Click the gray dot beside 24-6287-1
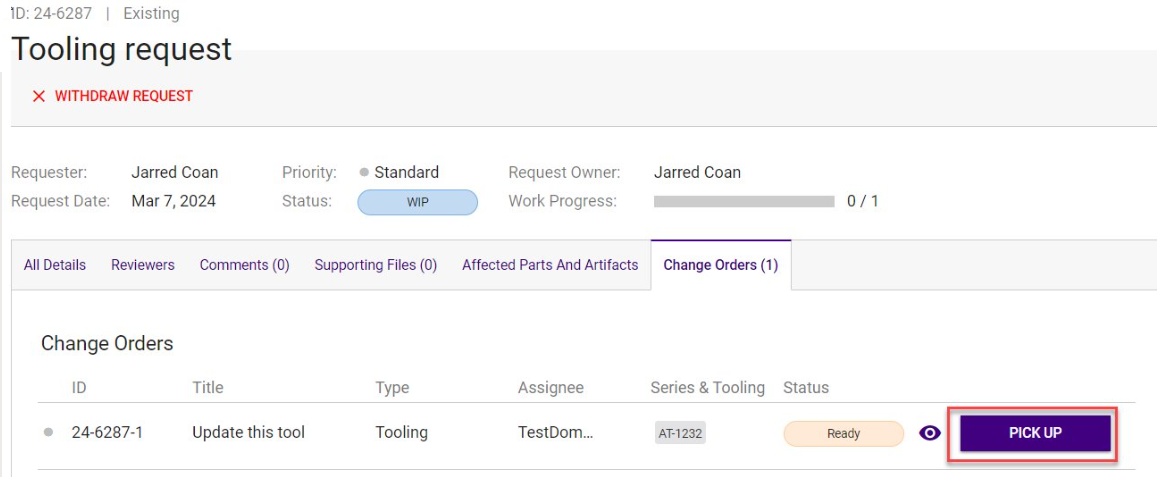The width and height of the screenshot is (1157, 477). 48,433
